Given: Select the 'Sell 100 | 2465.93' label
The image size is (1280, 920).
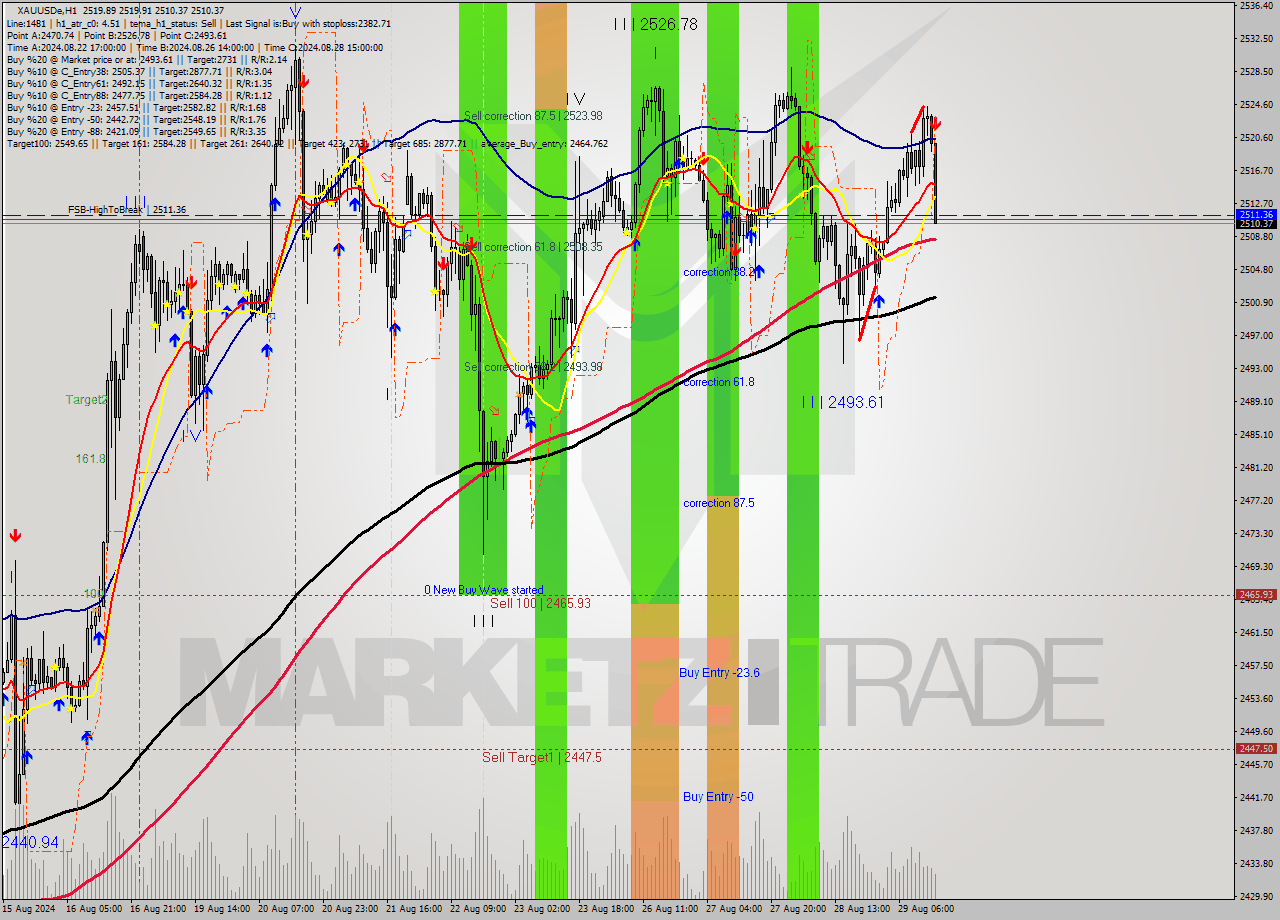Looking at the screenshot, I should click(540, 603).
